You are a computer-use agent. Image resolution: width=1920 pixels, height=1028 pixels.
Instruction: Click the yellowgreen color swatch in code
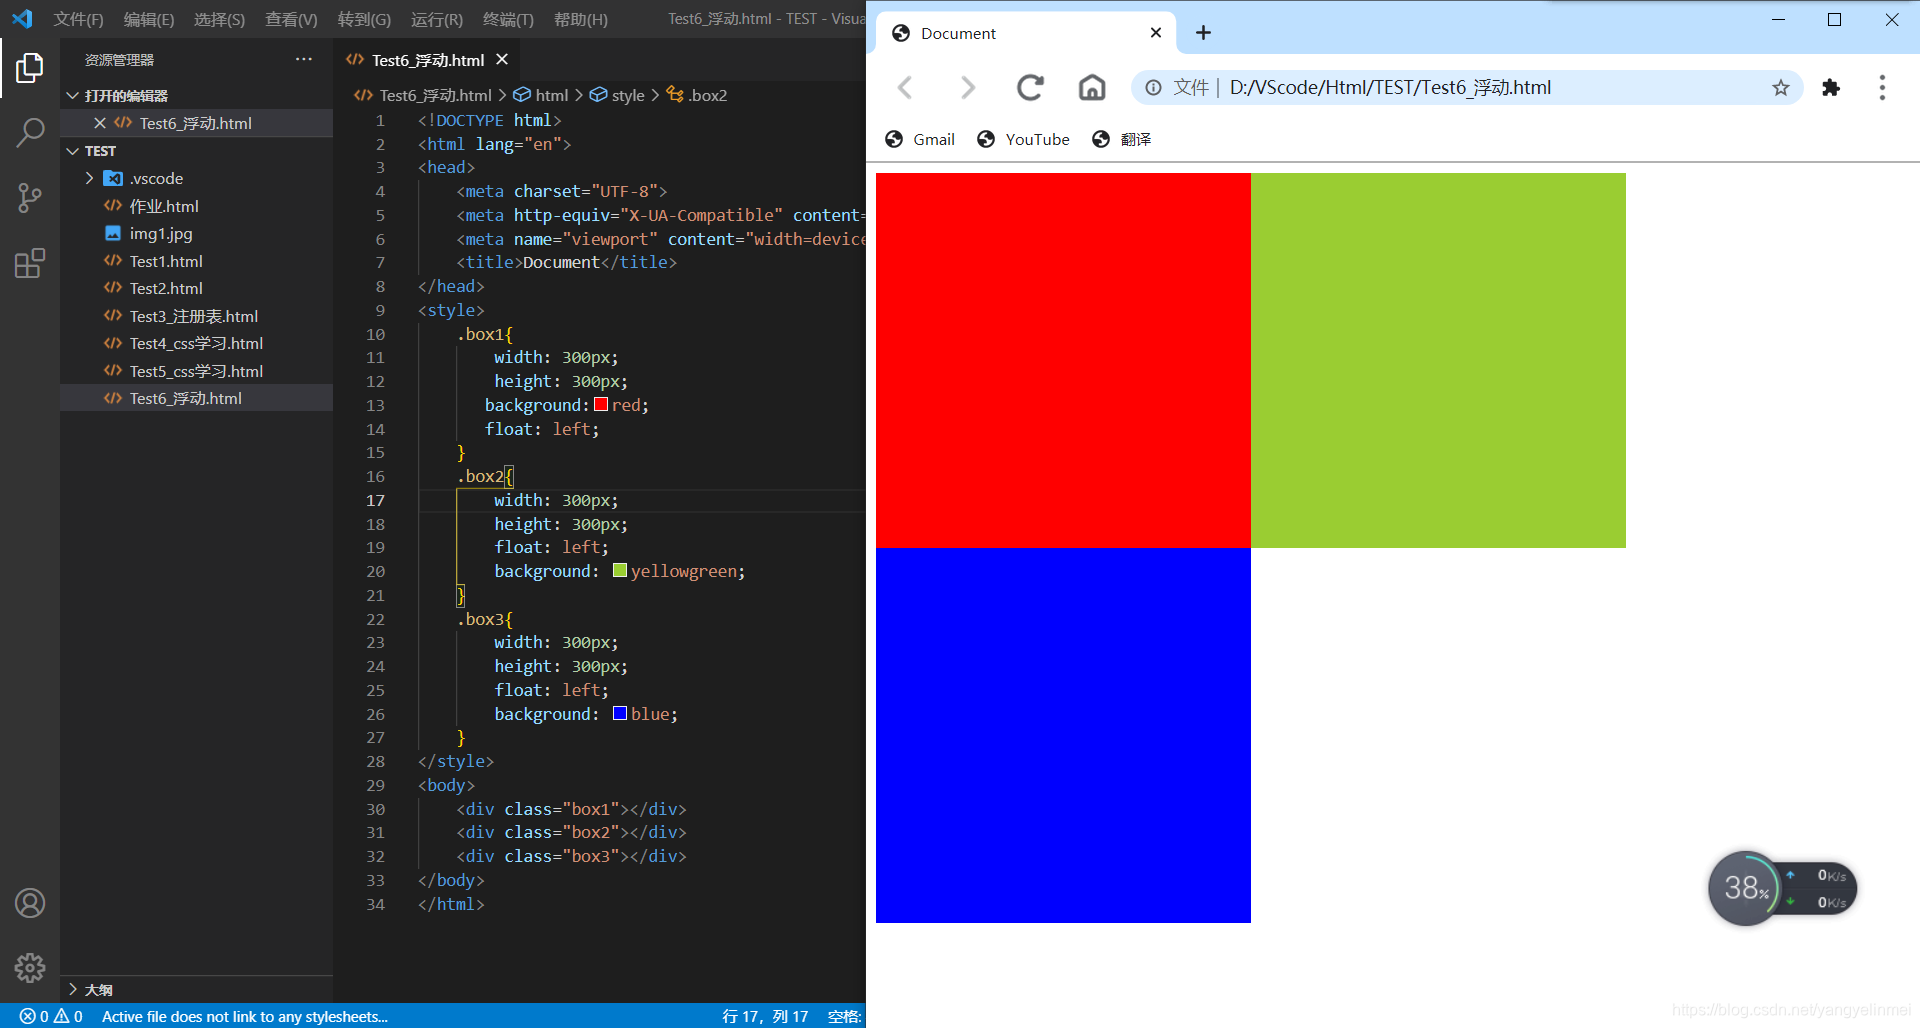(x=620, y=570)
